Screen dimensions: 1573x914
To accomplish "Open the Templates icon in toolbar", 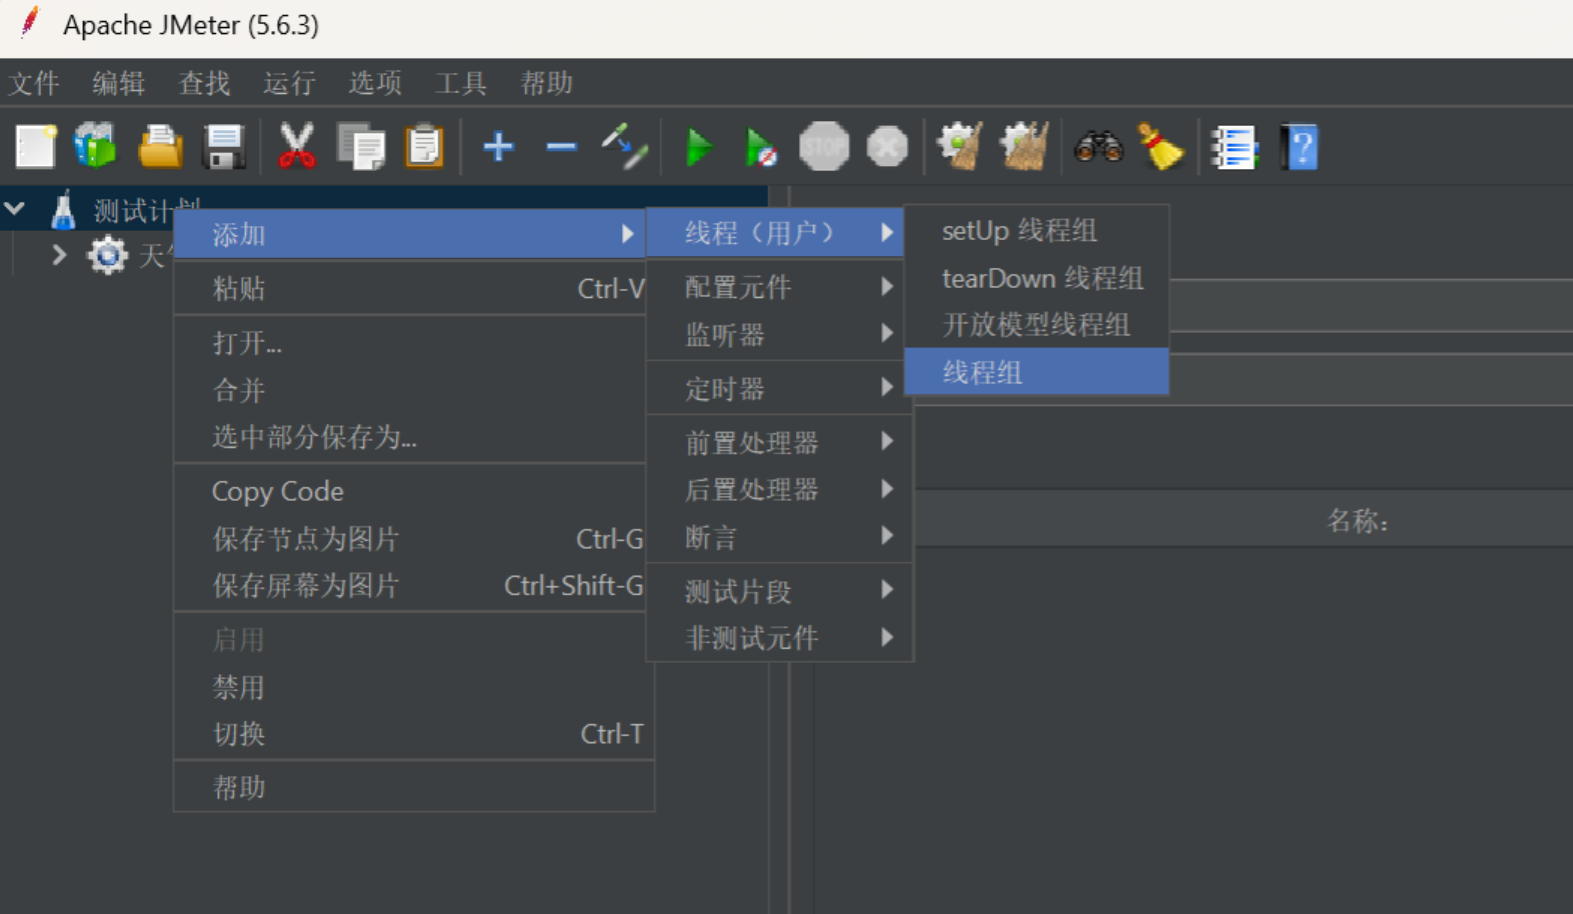I will (x=96, y=148).
